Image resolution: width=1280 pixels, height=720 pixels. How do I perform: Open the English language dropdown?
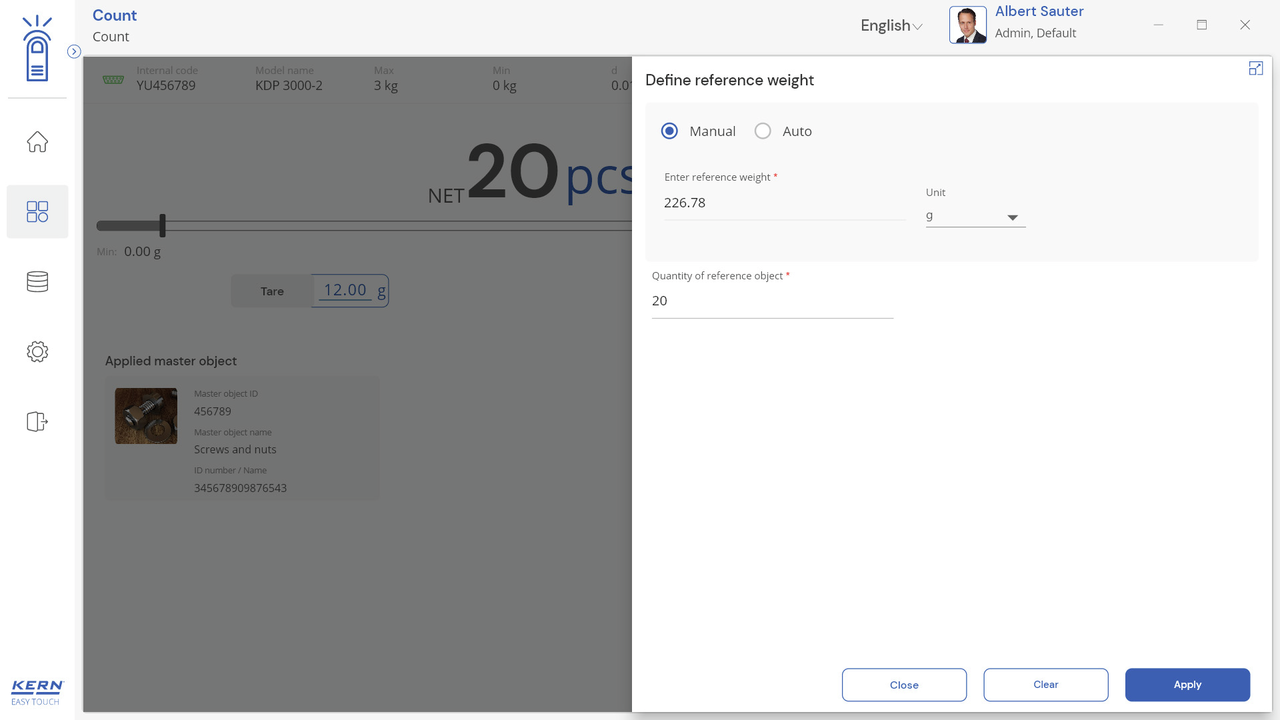[891, 26]
